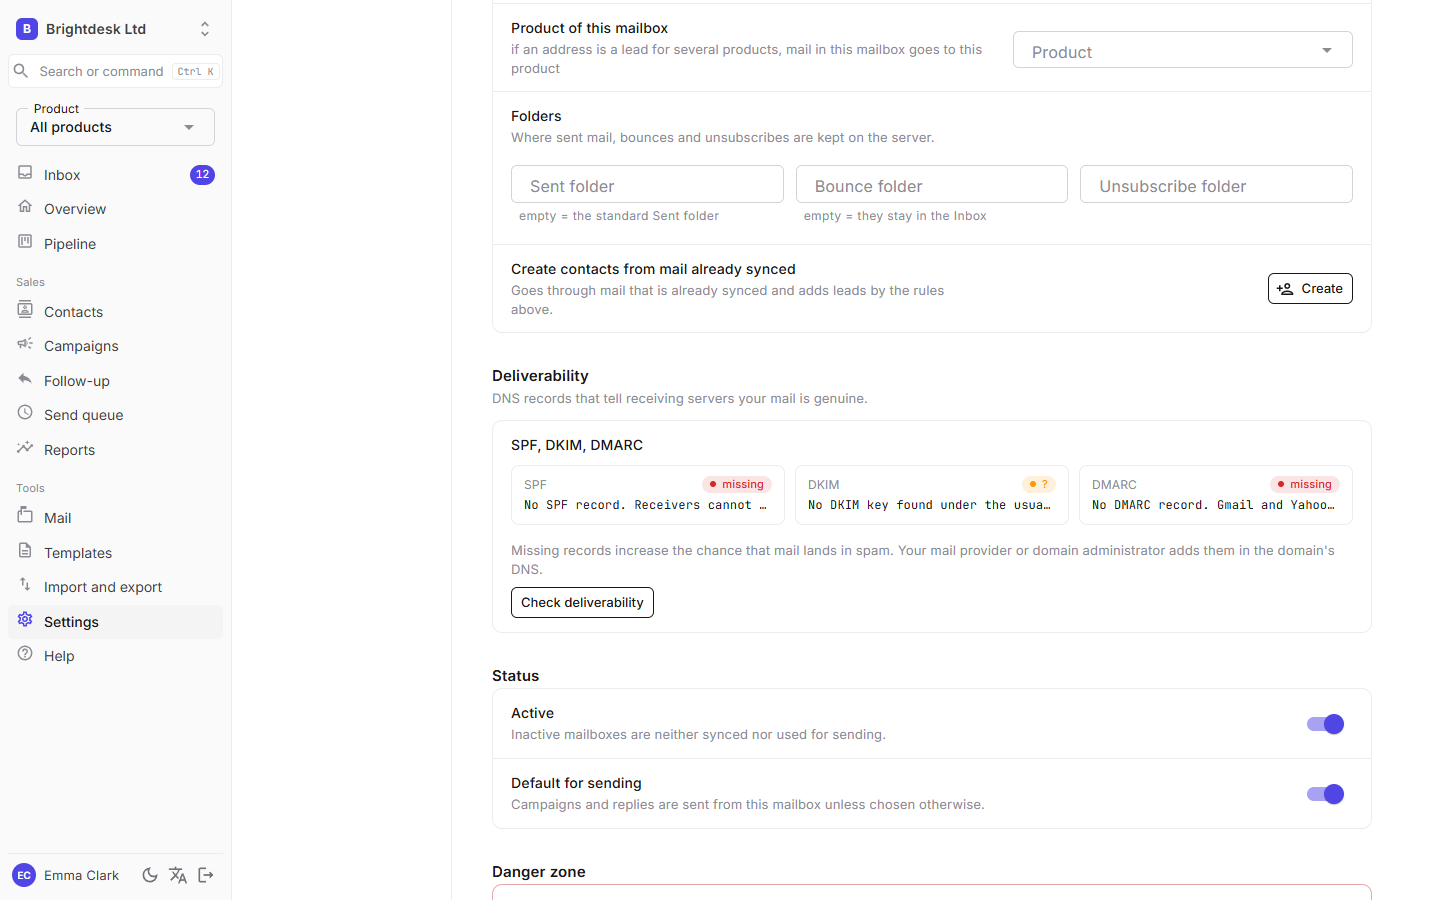Click the Emma Clark user name
This screenshot has height=900, width=1440.
click(x=81, y=875)
